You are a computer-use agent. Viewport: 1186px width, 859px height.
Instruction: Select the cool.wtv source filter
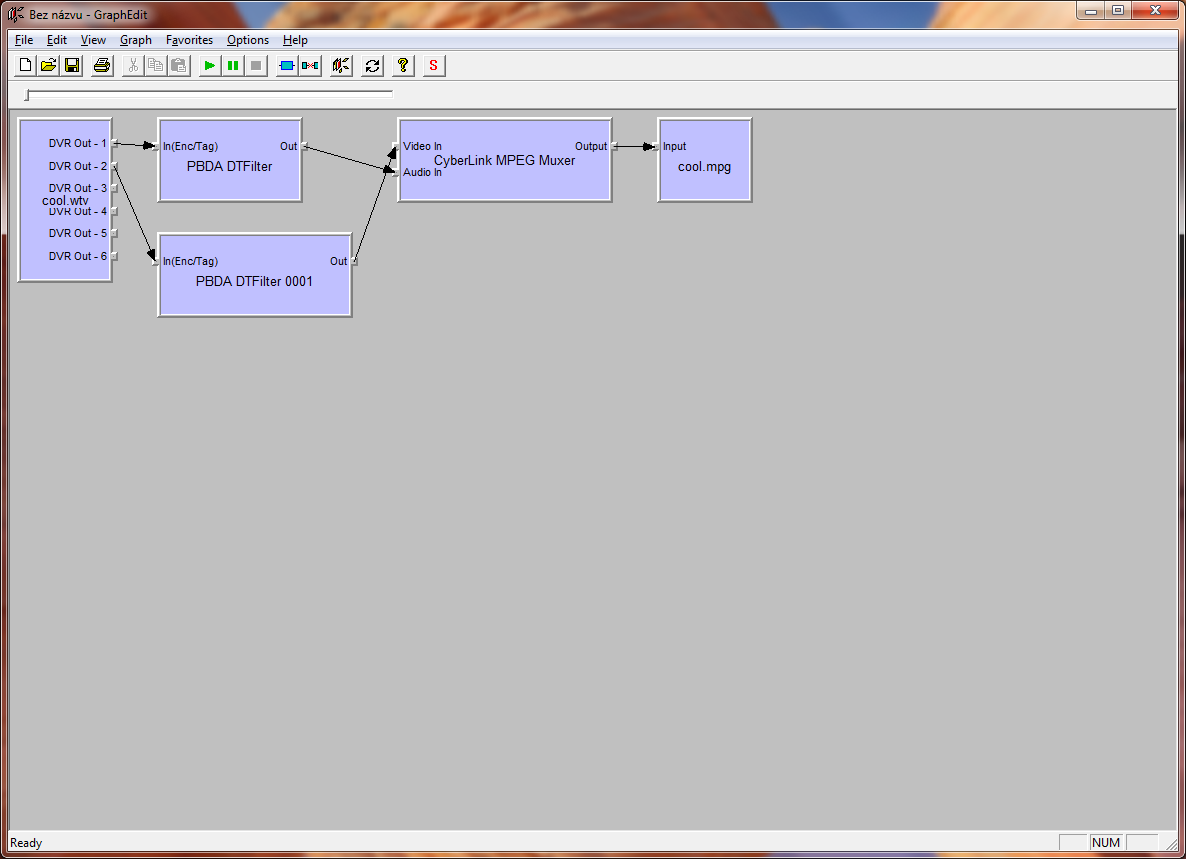tap(65, 200)
